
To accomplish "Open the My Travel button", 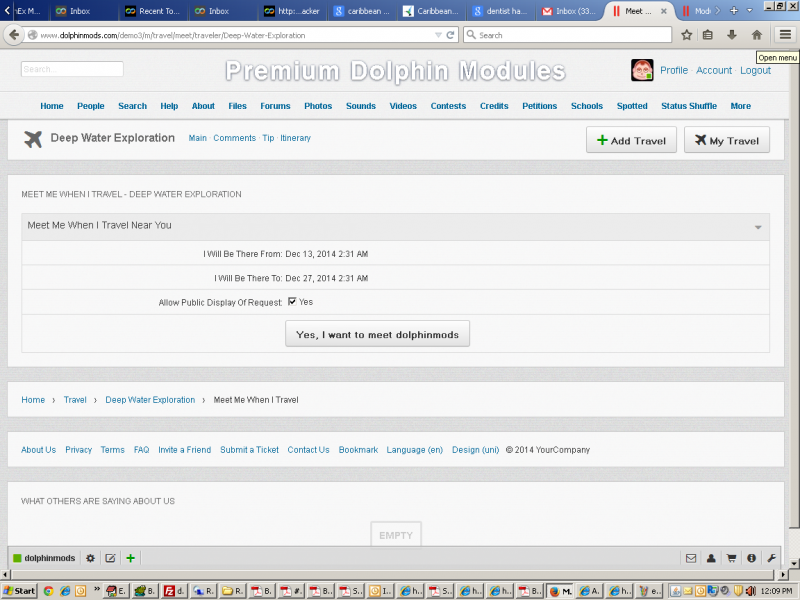I will pos(727,140).
